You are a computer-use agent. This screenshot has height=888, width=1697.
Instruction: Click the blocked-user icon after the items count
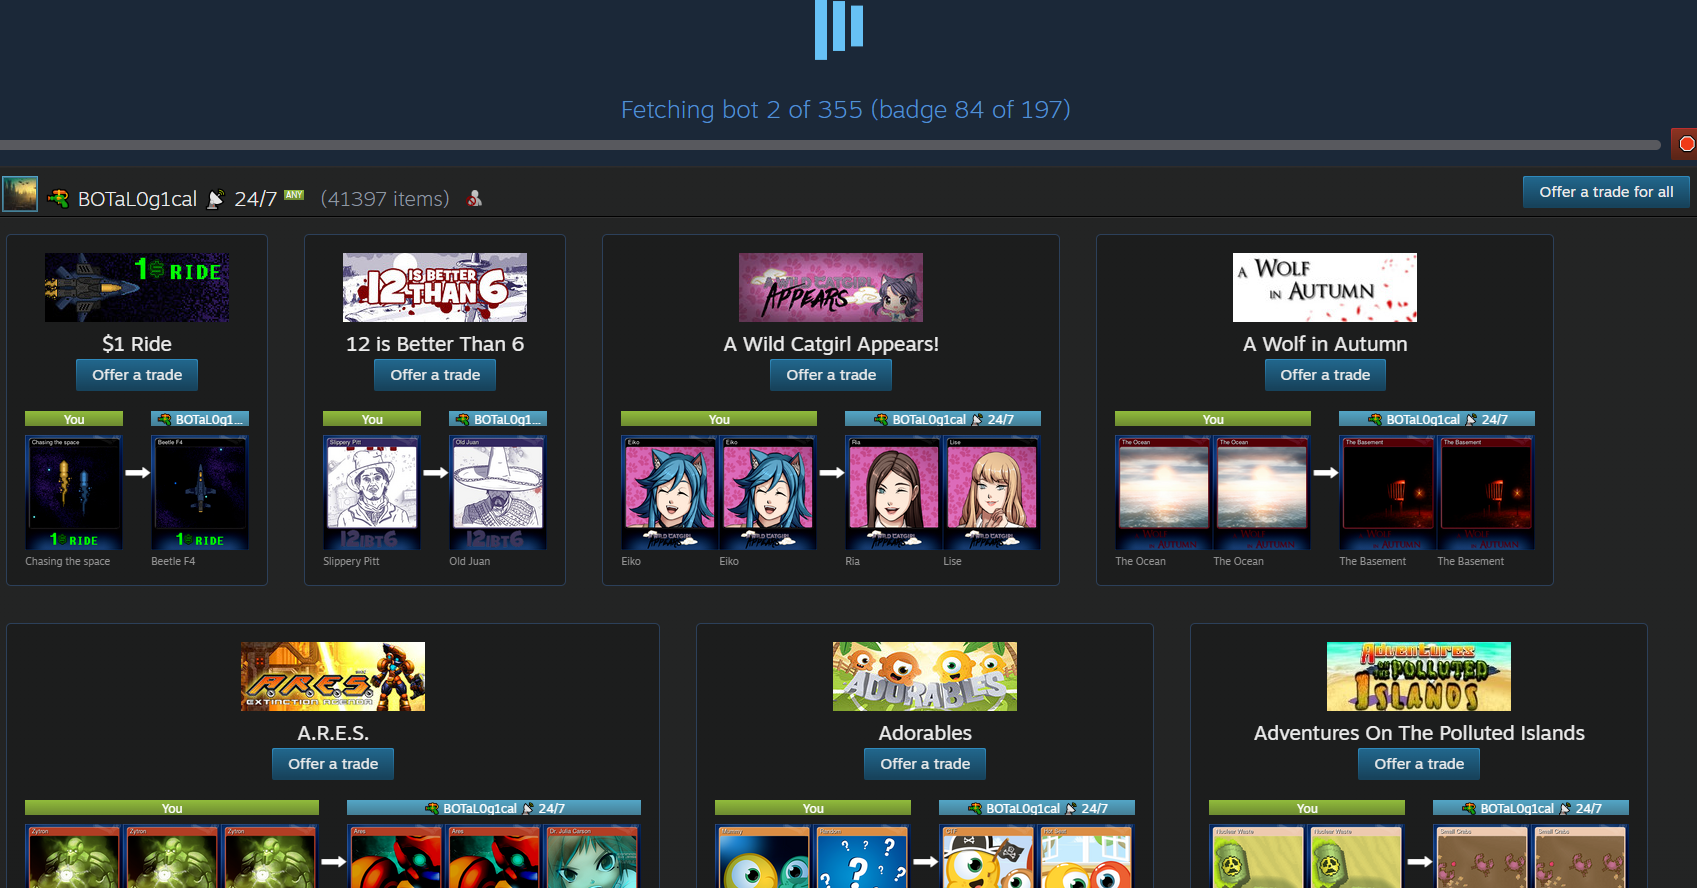(x=475, y=198)
